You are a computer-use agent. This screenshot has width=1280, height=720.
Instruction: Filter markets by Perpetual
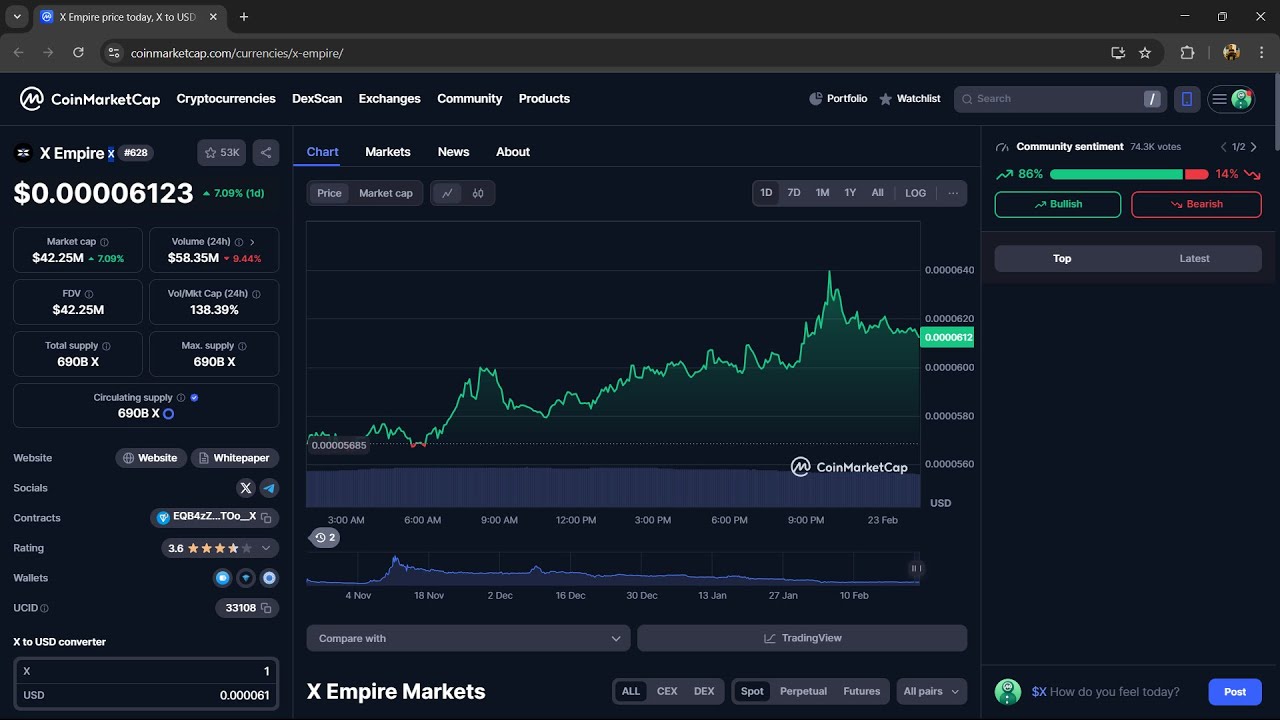tap(803, 691)
